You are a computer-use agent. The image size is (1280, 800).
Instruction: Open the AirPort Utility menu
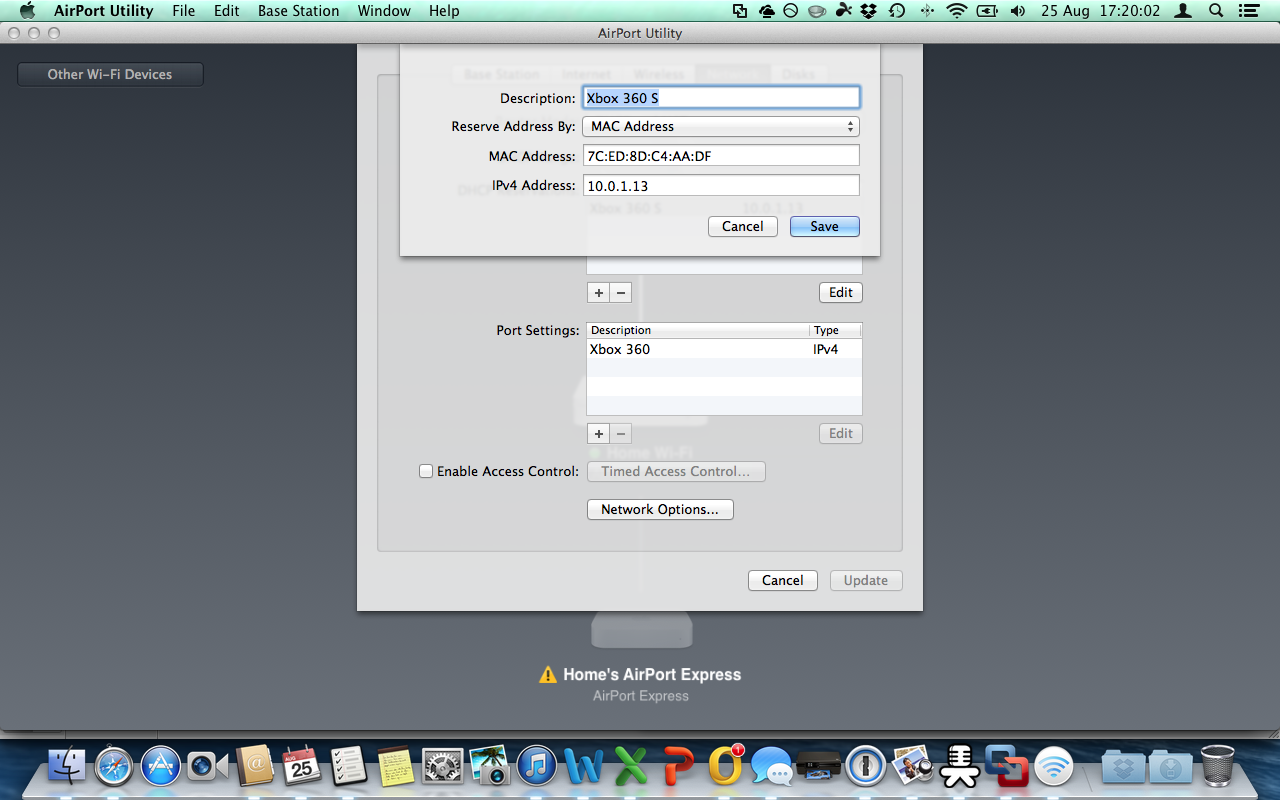tap(104, 11)
